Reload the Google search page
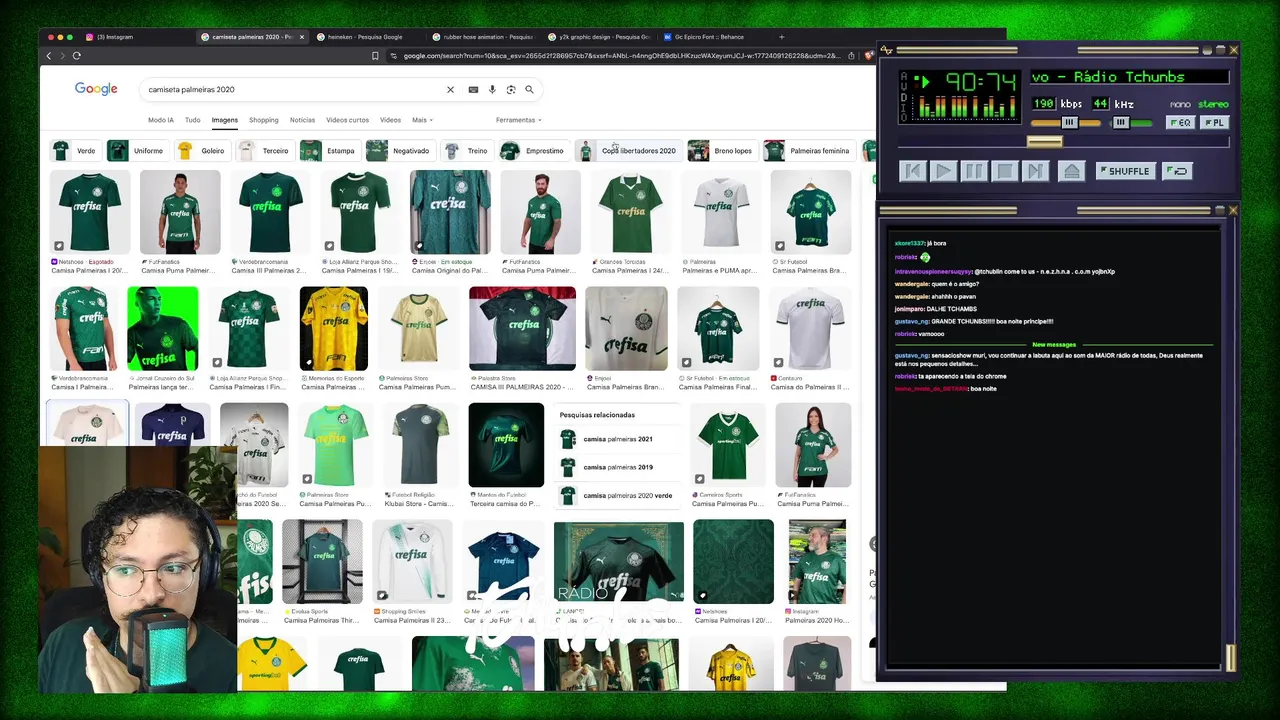 point(76,56)
